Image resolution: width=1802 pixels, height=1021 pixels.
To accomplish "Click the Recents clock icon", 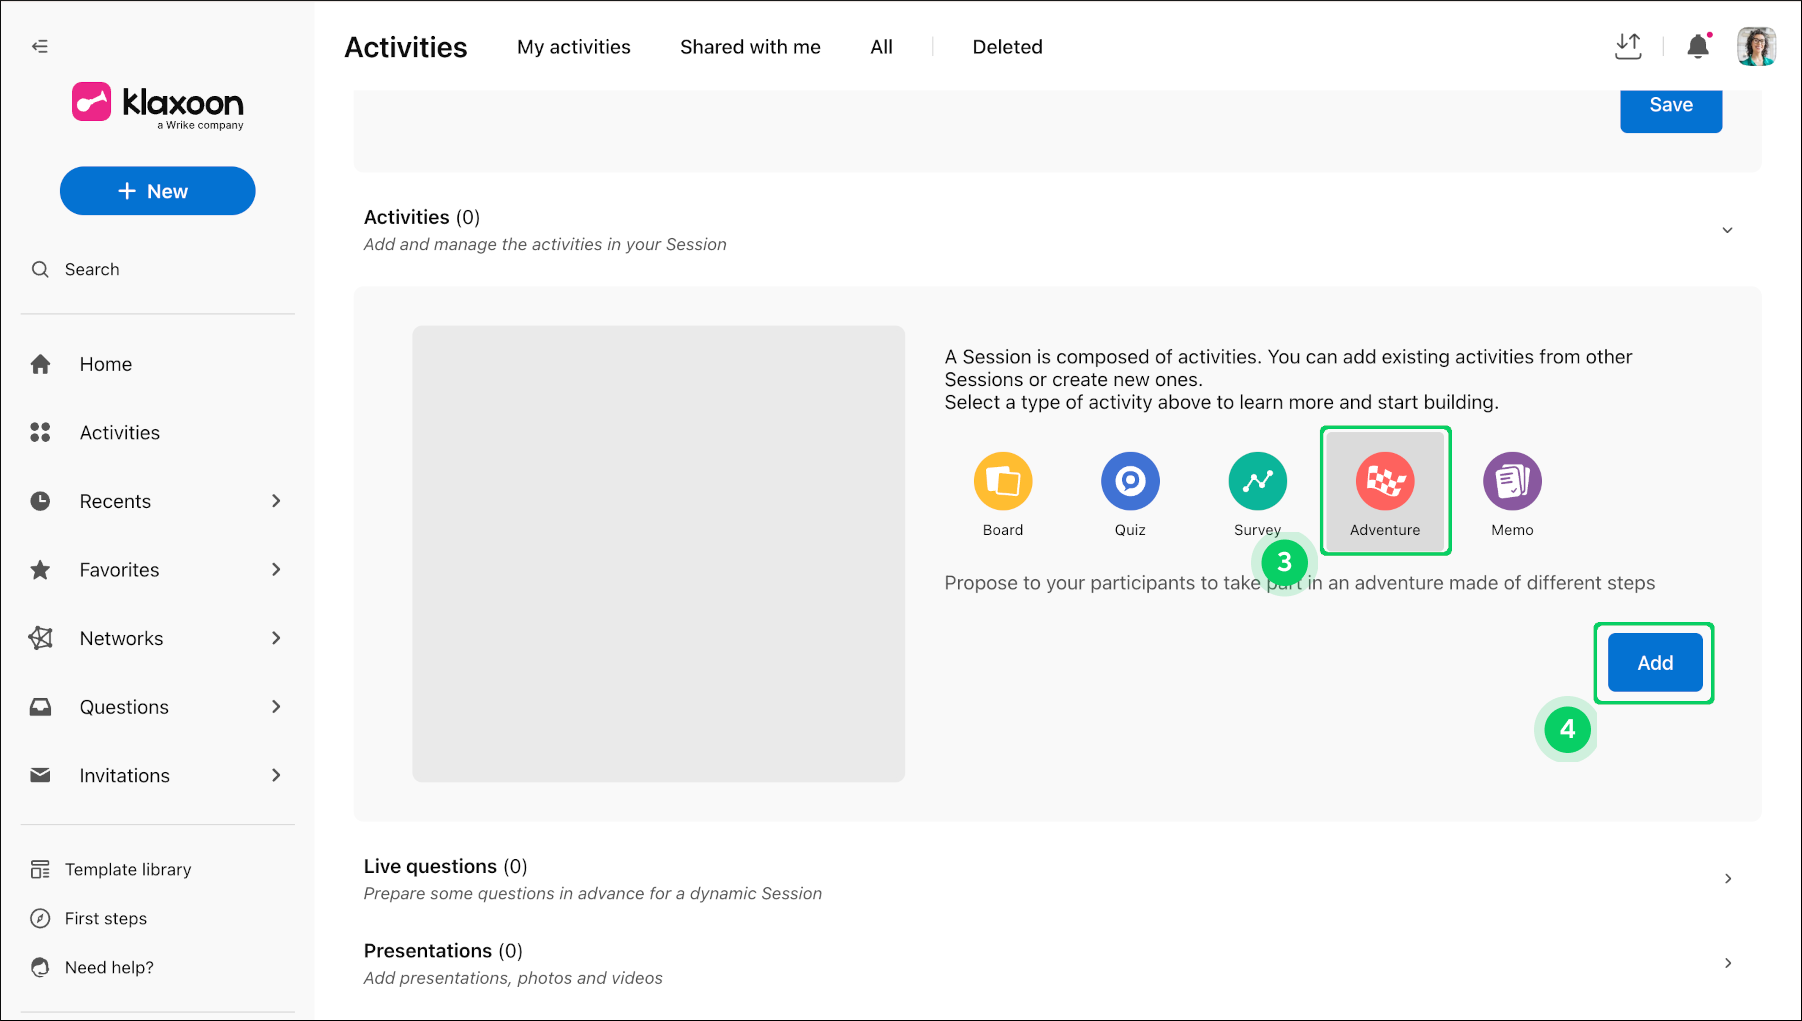I will pos(40,501).
